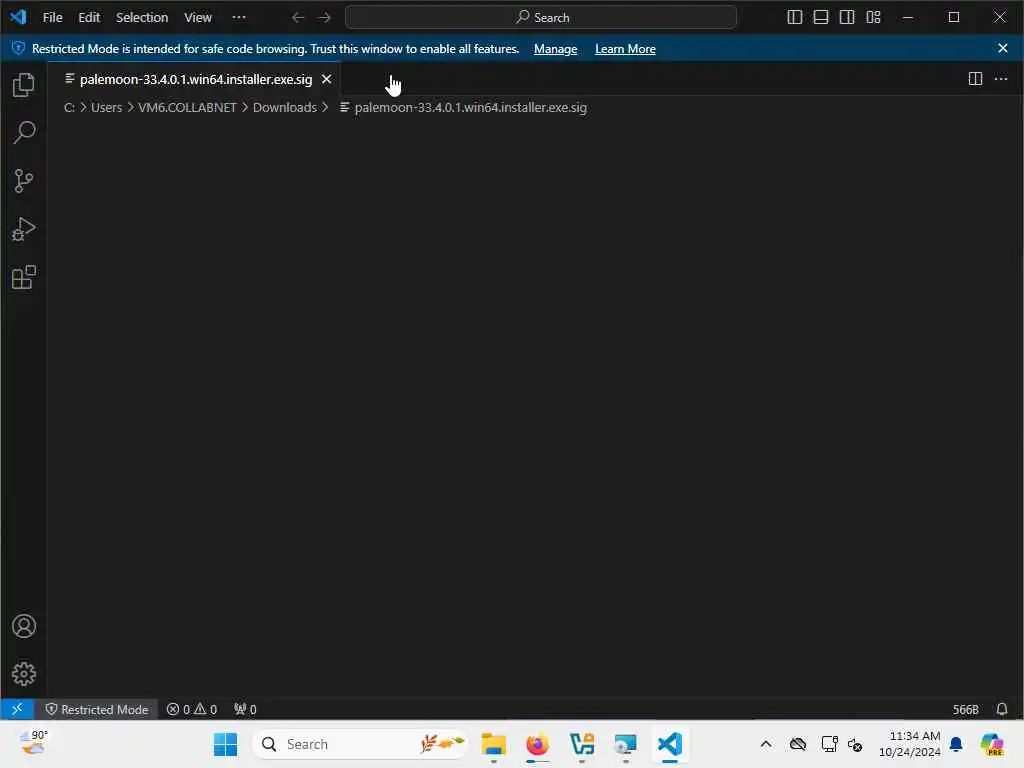The image size is (1024, 768).
Task: Click the Windows taskbar Search box
Action: pos(360,744)
